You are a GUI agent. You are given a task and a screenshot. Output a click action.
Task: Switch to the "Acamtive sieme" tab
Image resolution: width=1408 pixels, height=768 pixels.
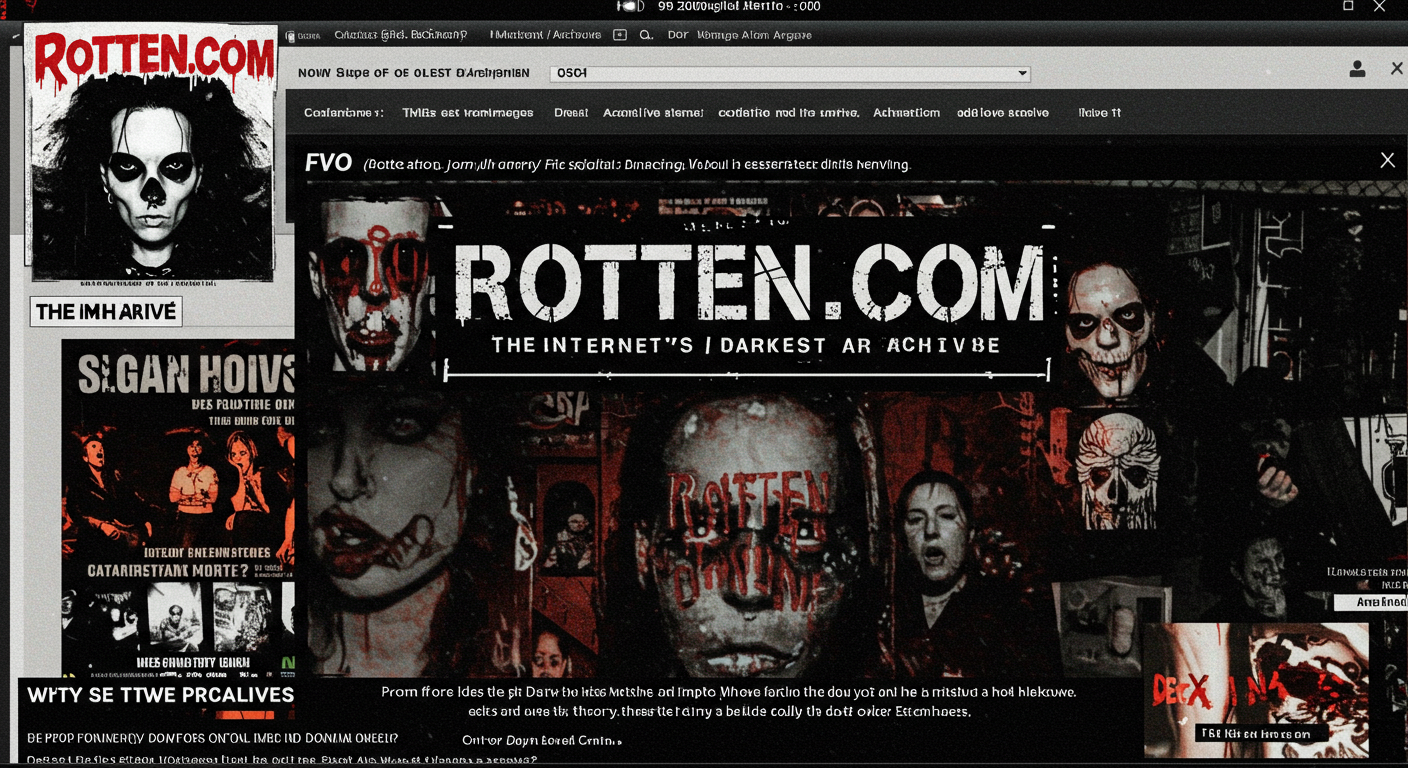pyautogui.click(x=653, y=113)
